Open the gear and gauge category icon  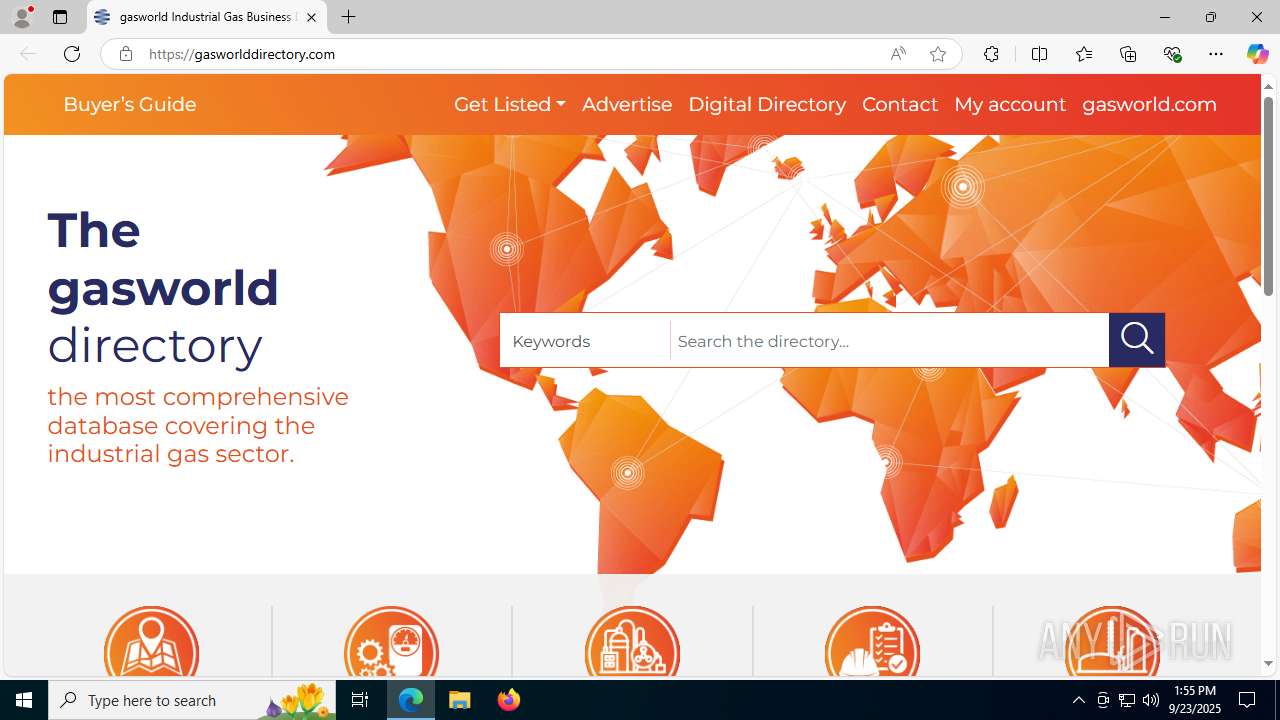(392, 642)
